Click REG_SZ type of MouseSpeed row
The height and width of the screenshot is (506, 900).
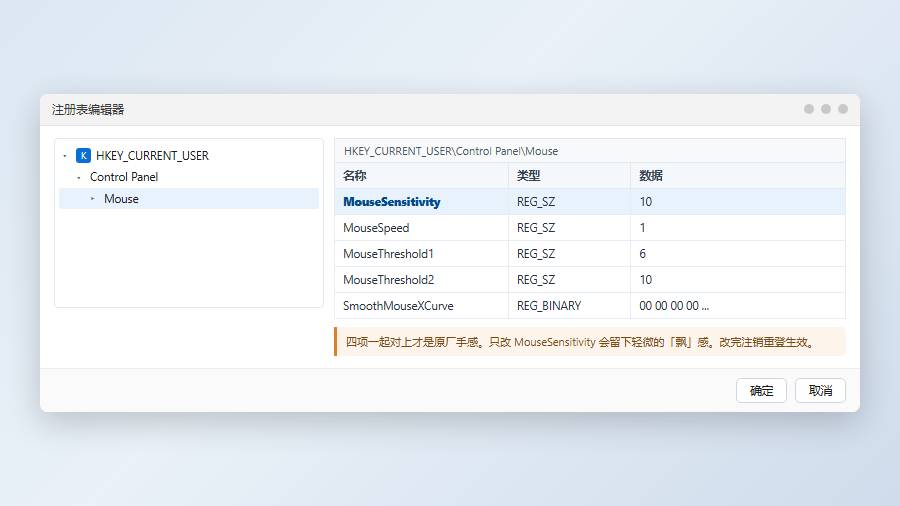[536, 228]
